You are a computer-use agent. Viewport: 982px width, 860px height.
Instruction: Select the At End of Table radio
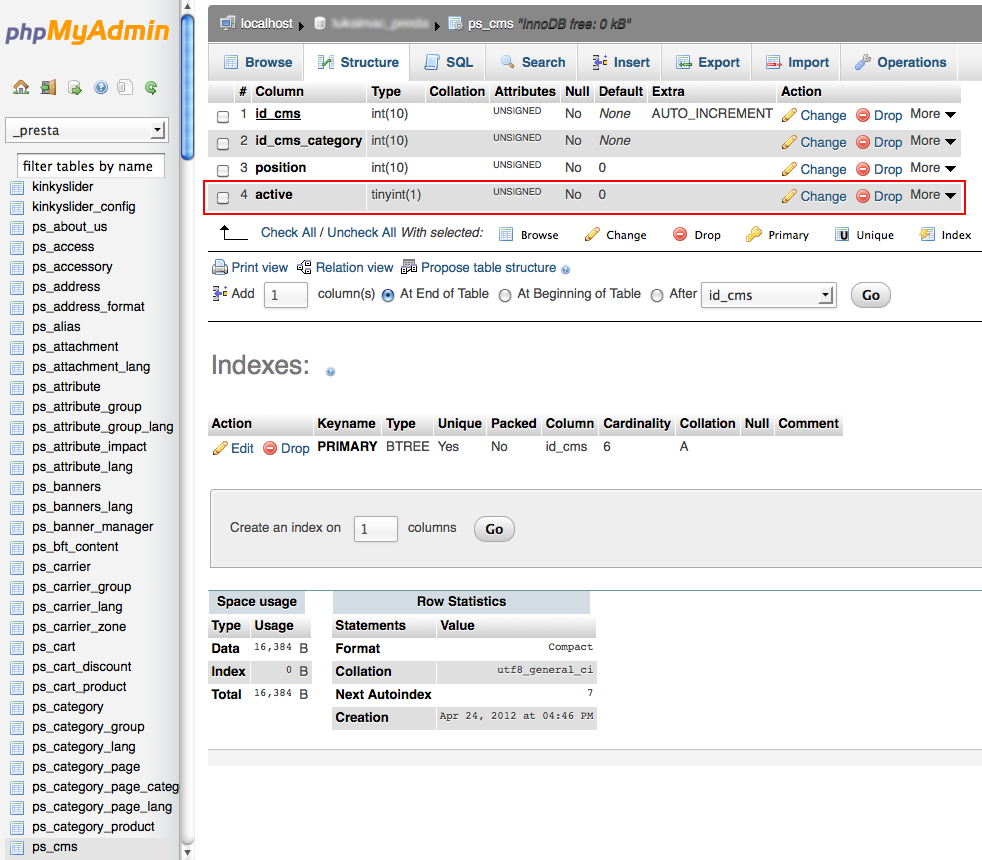point(388,295)
